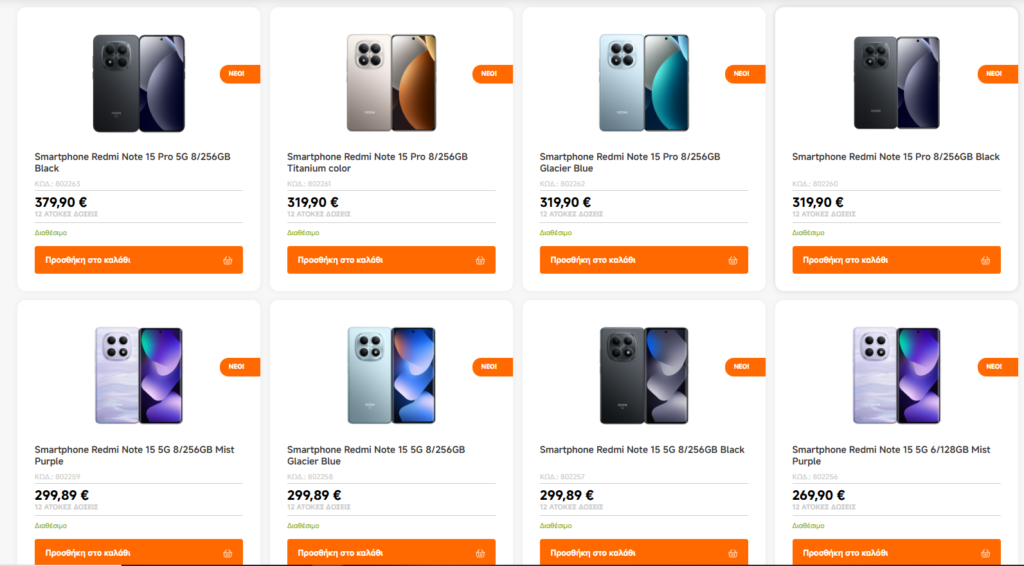This screenshot has height=566, width=1024.
Task: Click basket icon on Note 15 5G 6/128GB Mist Purple
Action: pos(985,554)
